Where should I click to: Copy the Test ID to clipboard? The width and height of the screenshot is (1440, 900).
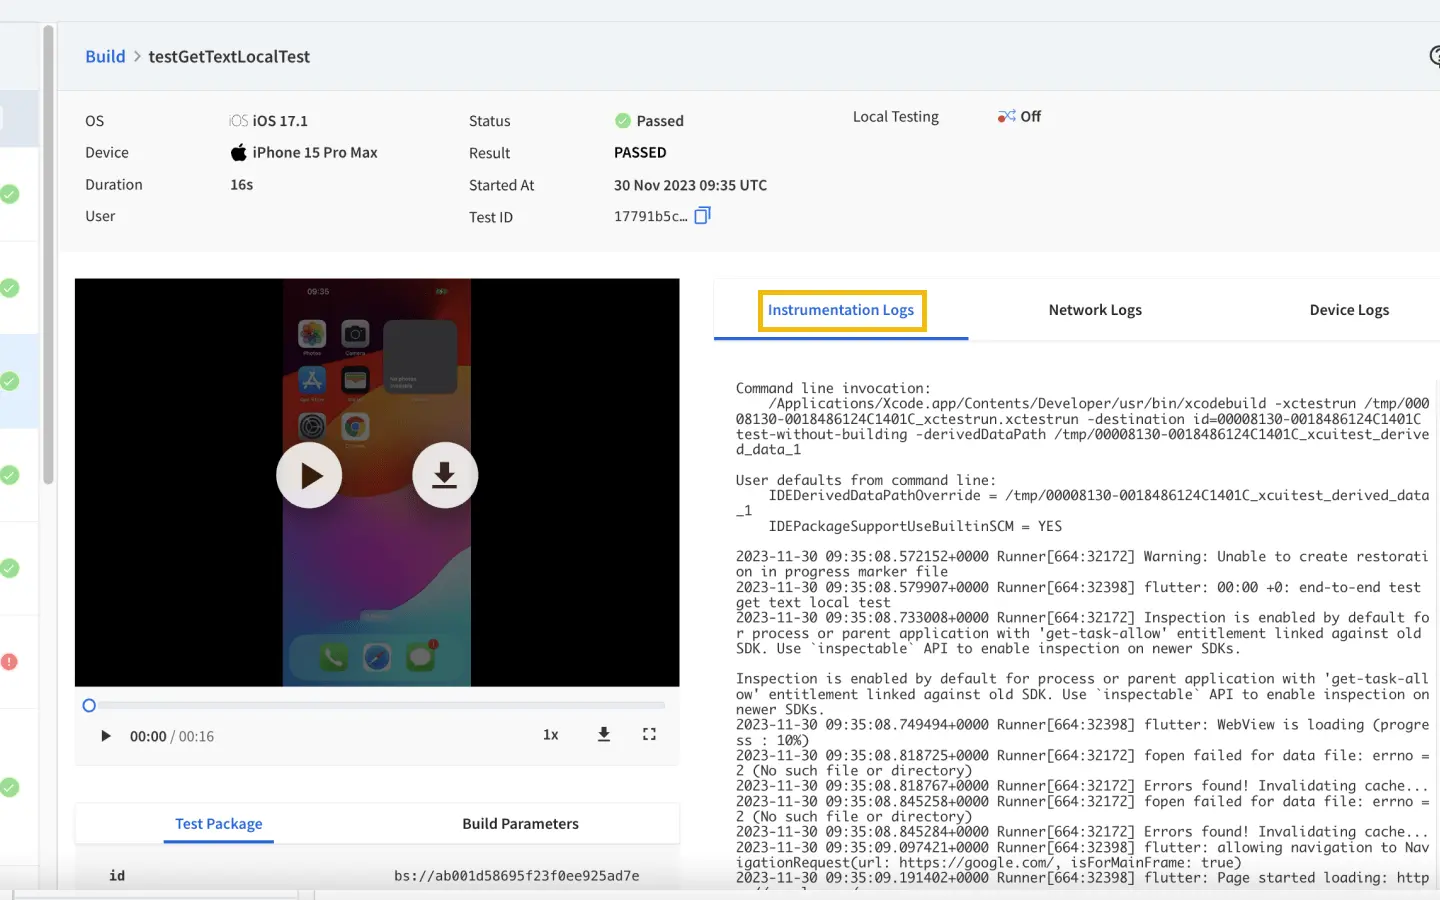pyautogui.click(x=702, y=216)
